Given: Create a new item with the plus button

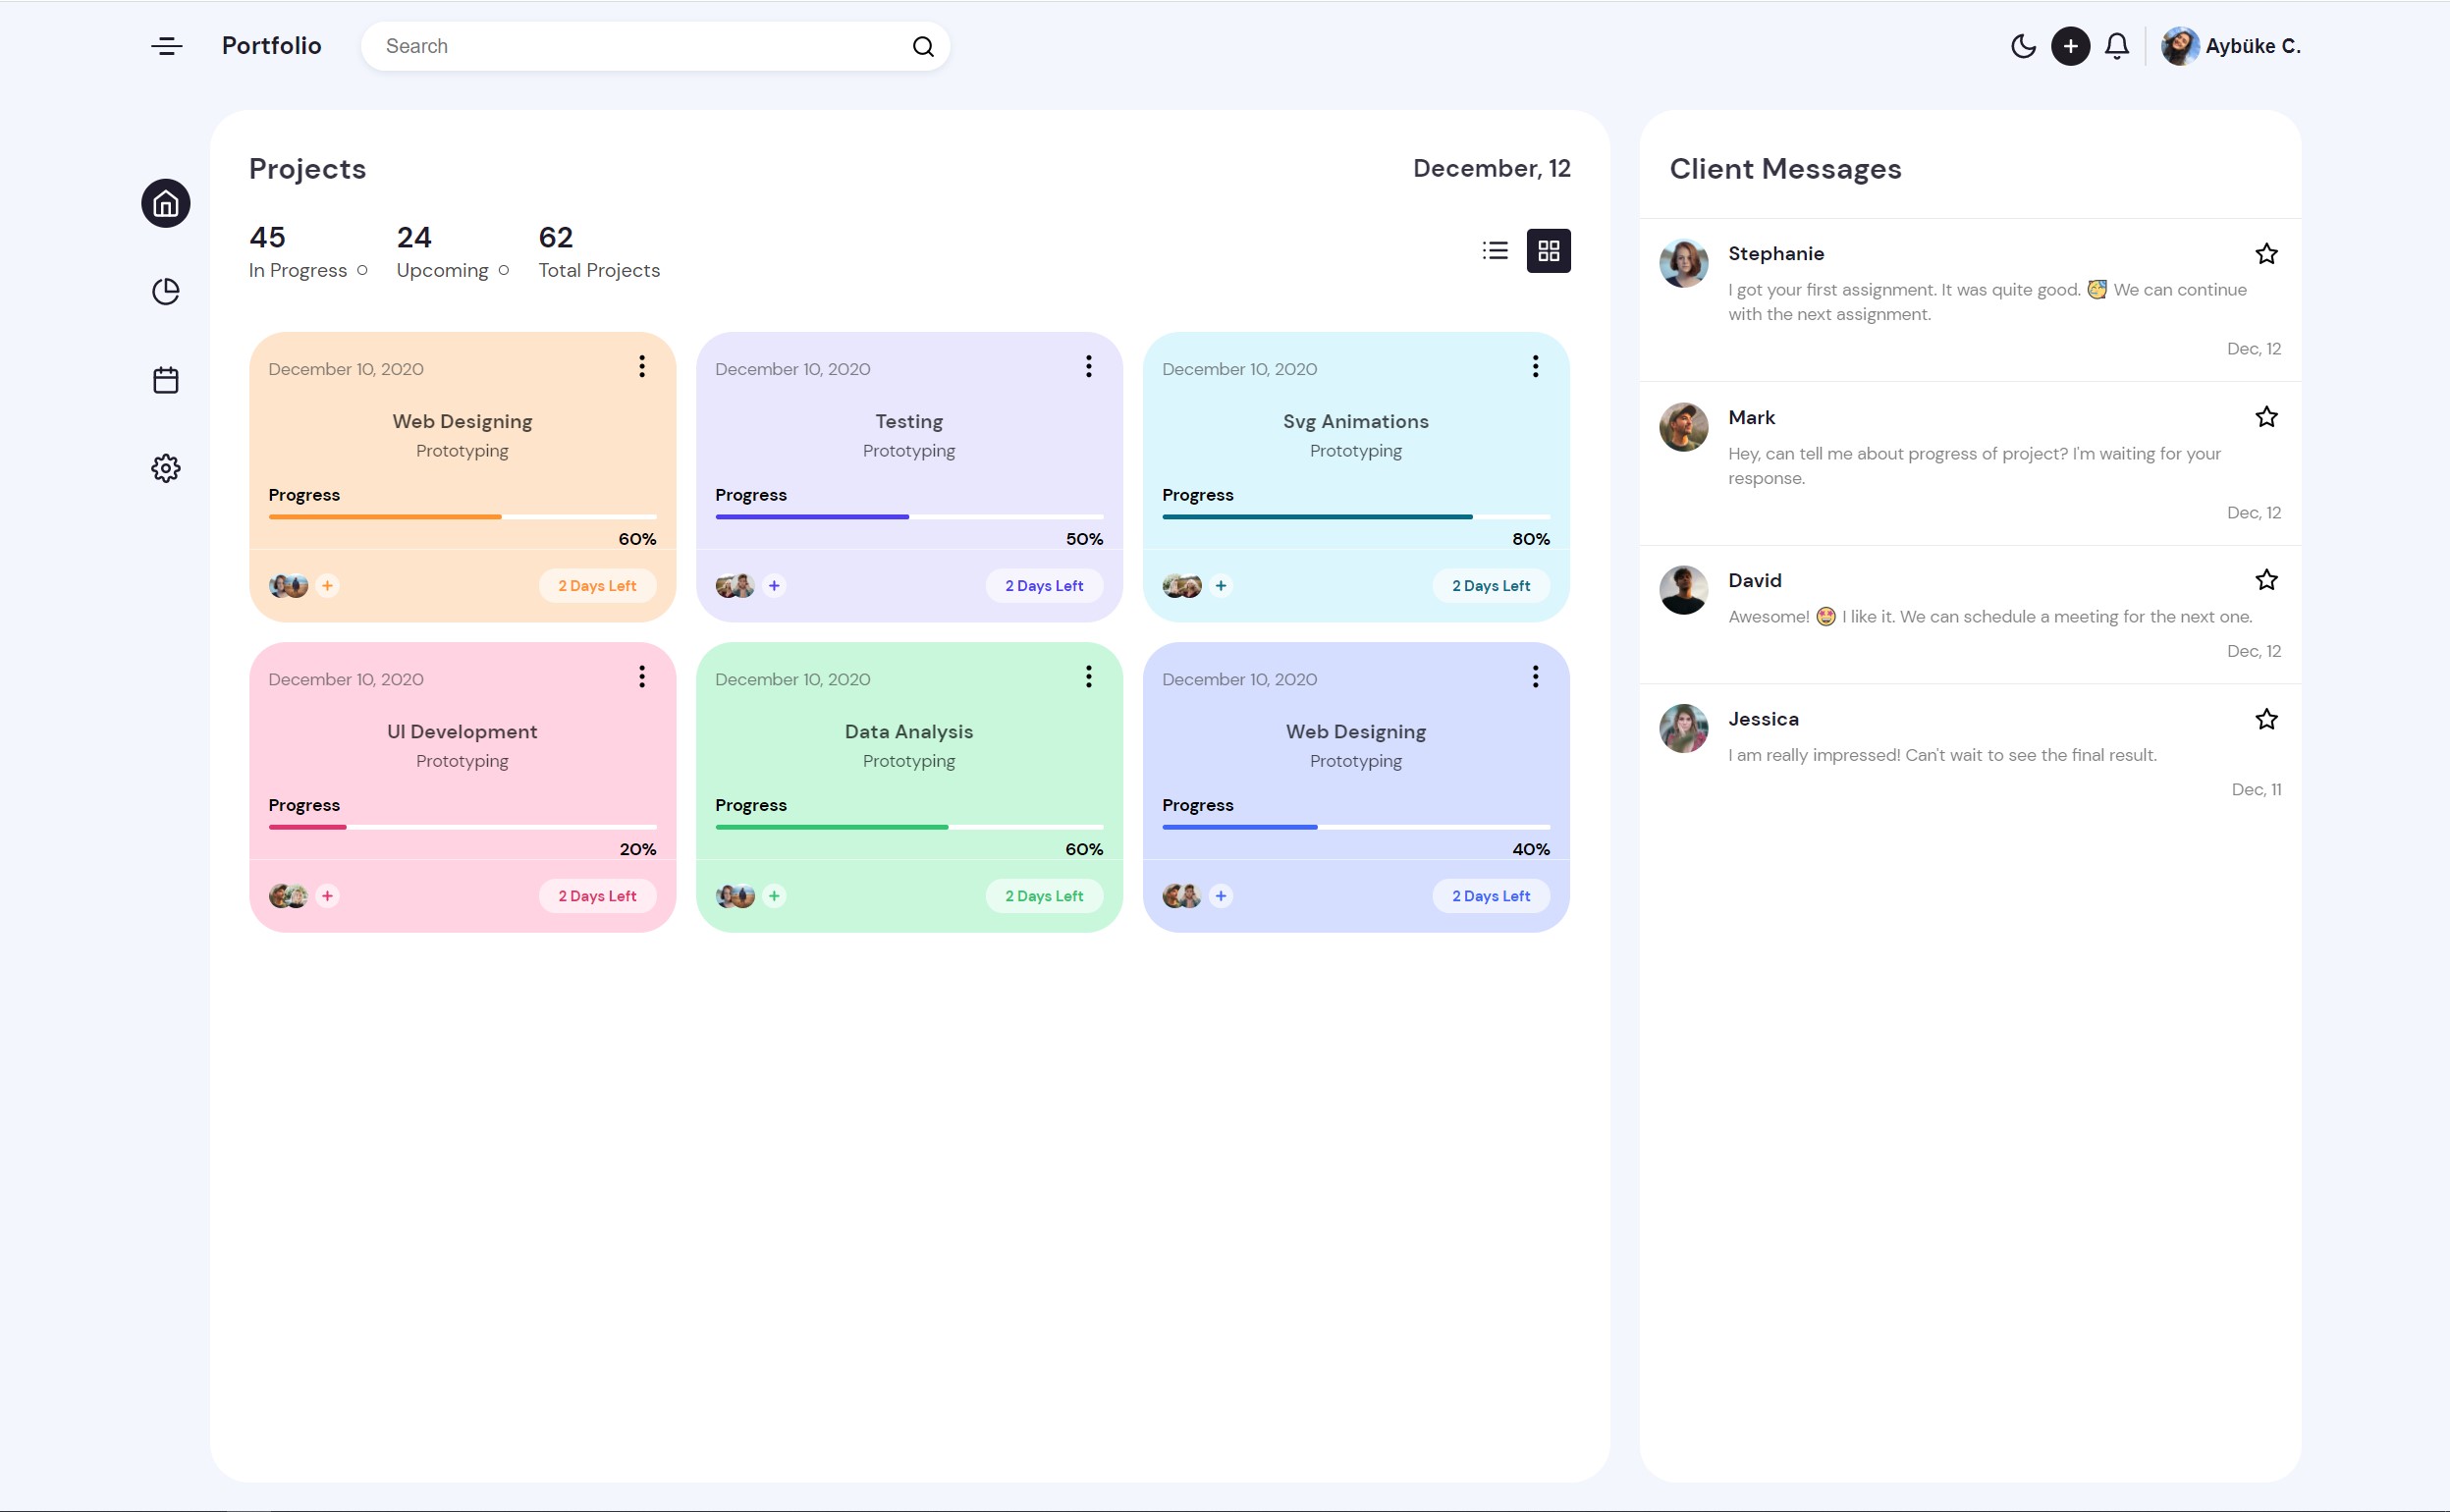Looking at the screenshot, I should 2069,46.
